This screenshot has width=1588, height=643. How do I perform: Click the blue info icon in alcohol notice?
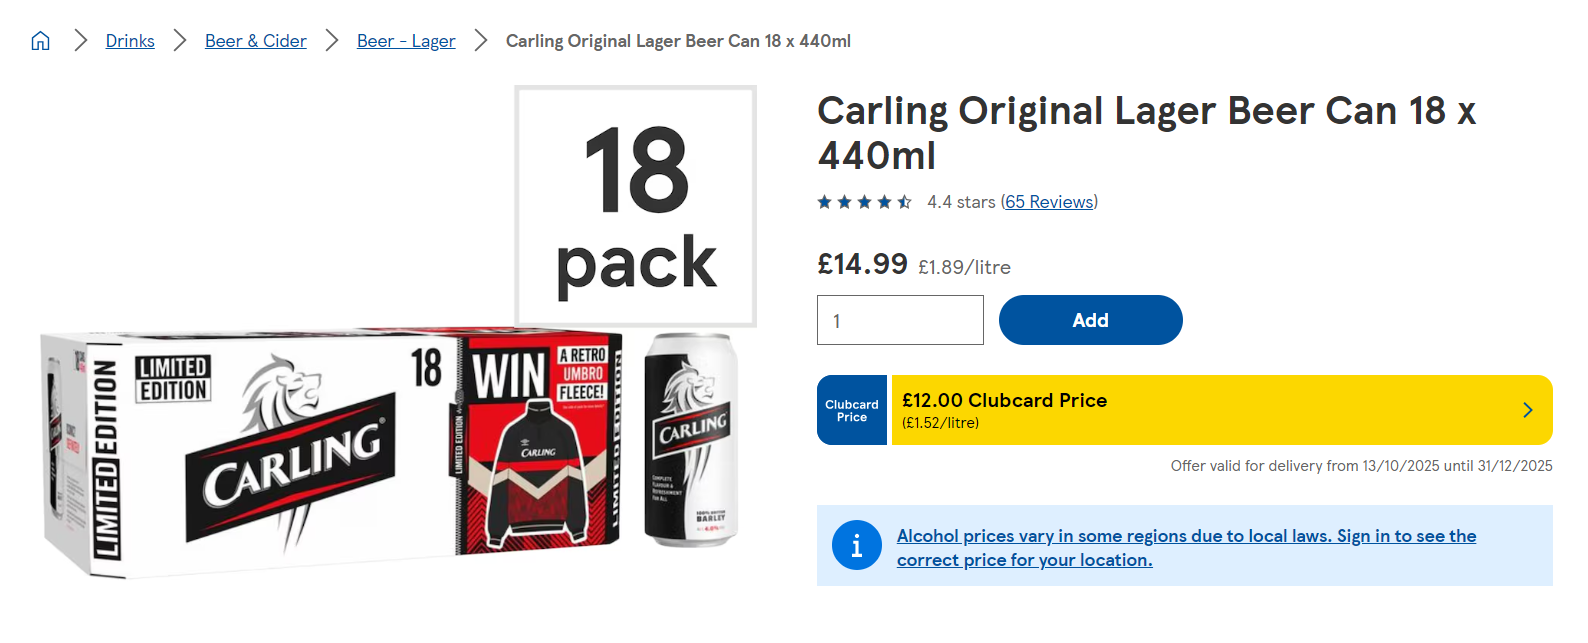856,546
